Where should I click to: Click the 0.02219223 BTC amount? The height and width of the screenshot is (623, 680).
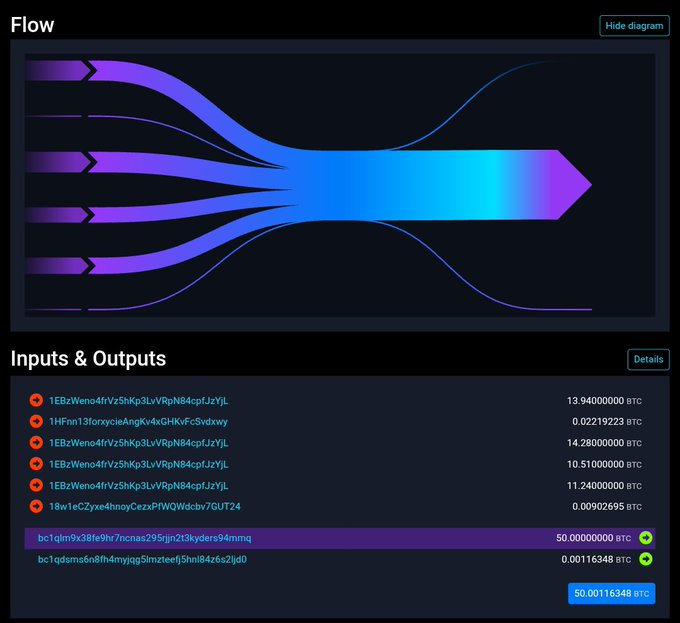(x=607, y=422)
